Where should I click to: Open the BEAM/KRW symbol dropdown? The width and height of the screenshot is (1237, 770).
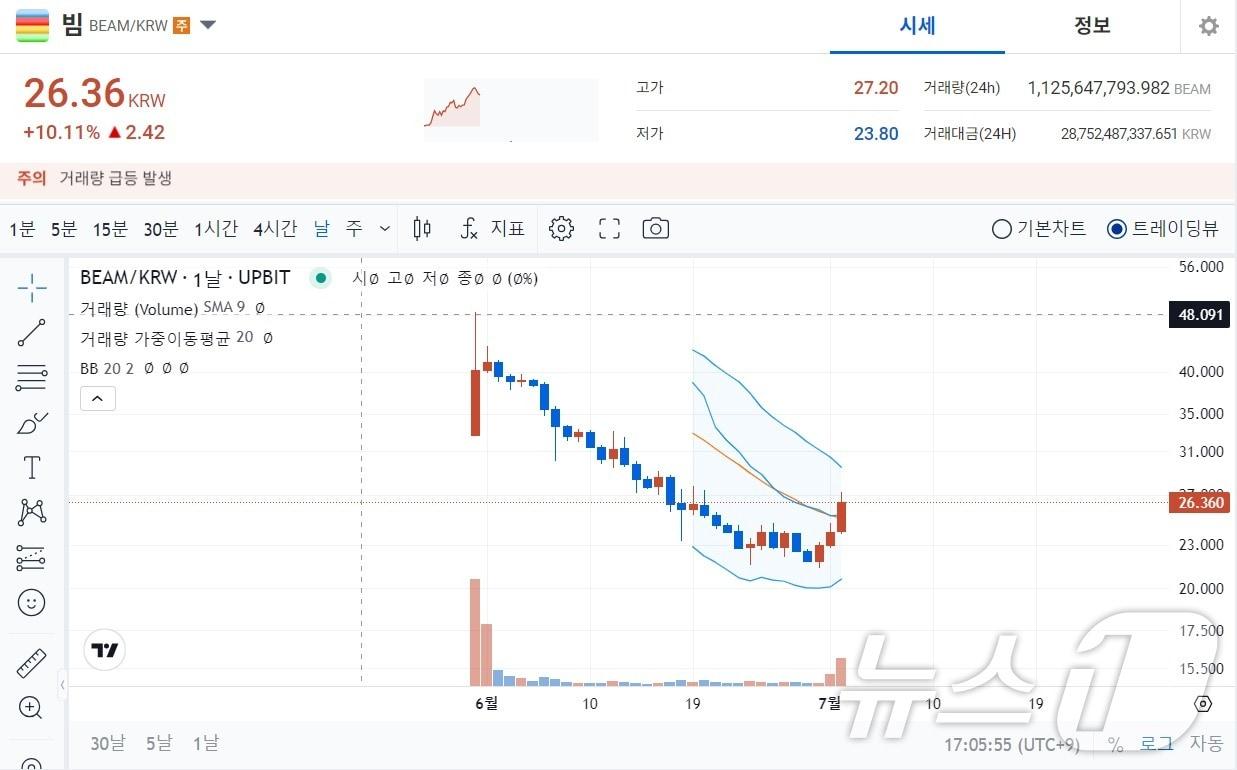point(207,26)
